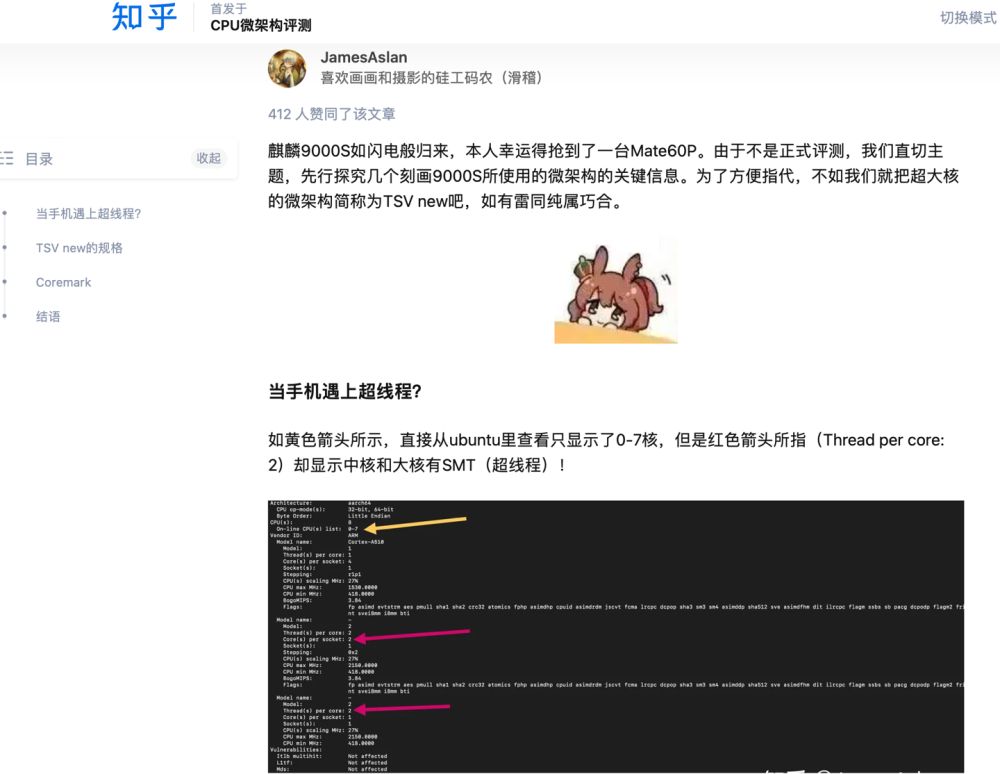Viewport: 1000px width, 774px height.
Task: Click the 目录 sidebar title text
Action: point(39,158)
